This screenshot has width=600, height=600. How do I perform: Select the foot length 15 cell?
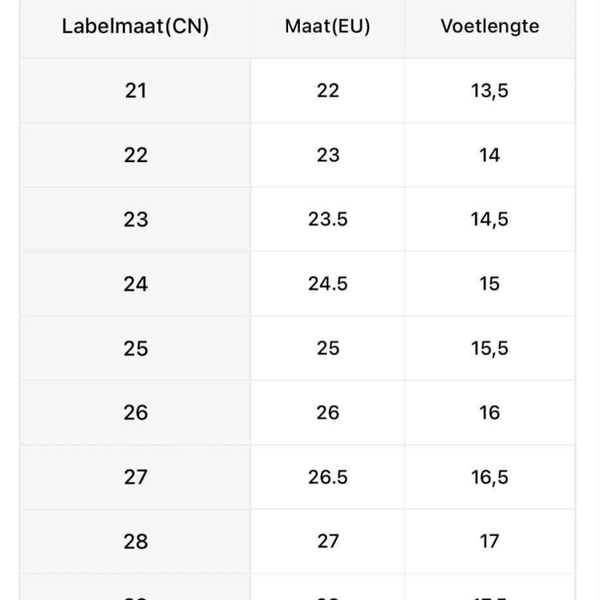tap(489, 284)
